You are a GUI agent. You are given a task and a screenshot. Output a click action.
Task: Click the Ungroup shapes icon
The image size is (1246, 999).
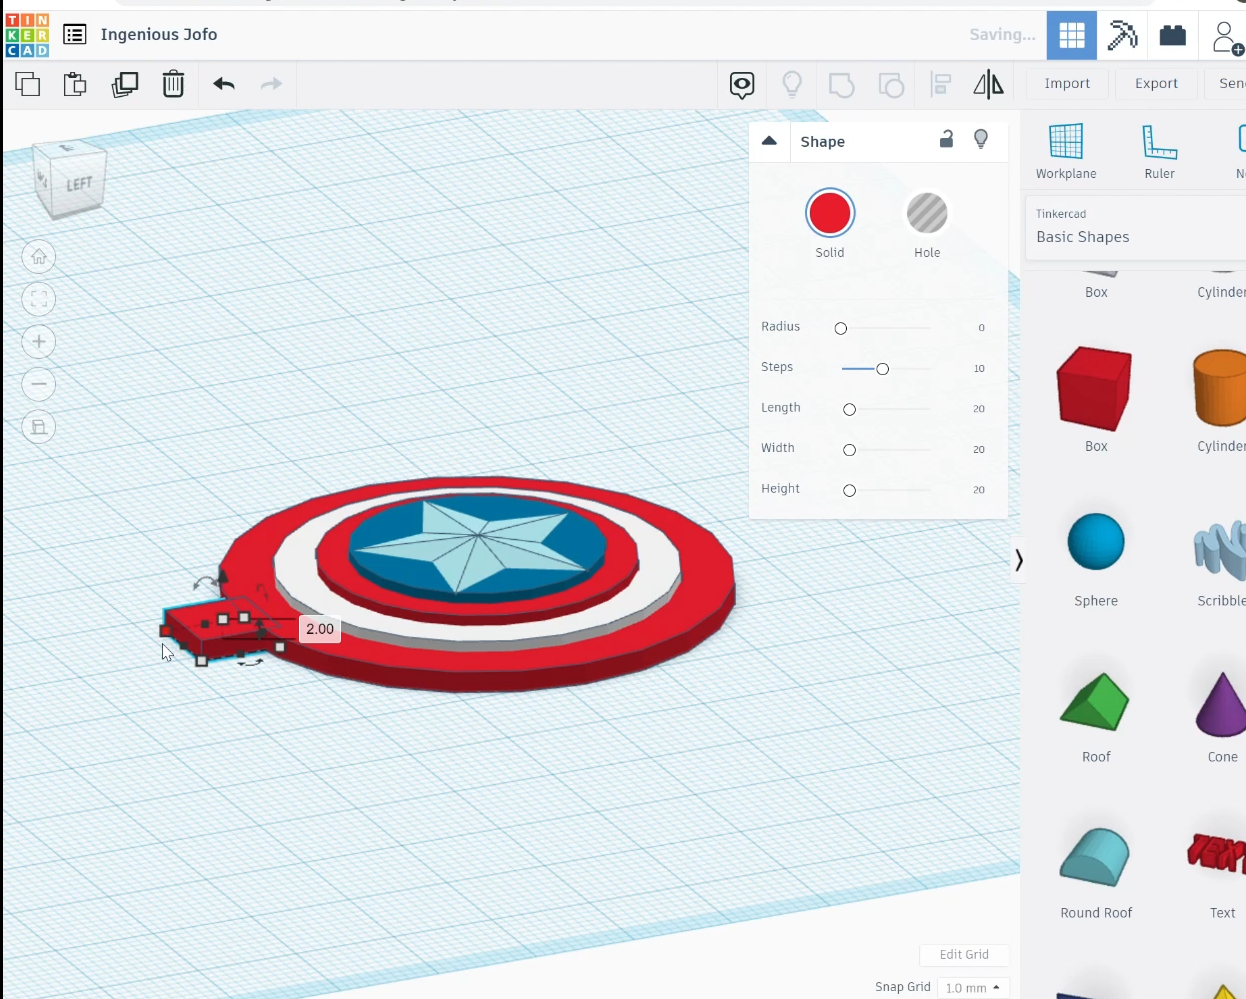click(891, 85)
